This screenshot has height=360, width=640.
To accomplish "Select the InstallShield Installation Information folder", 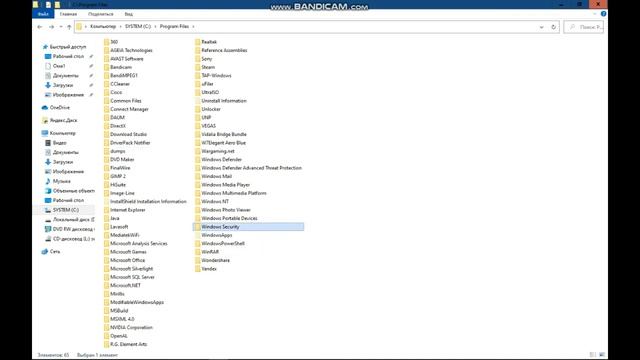I will (148, 202).
